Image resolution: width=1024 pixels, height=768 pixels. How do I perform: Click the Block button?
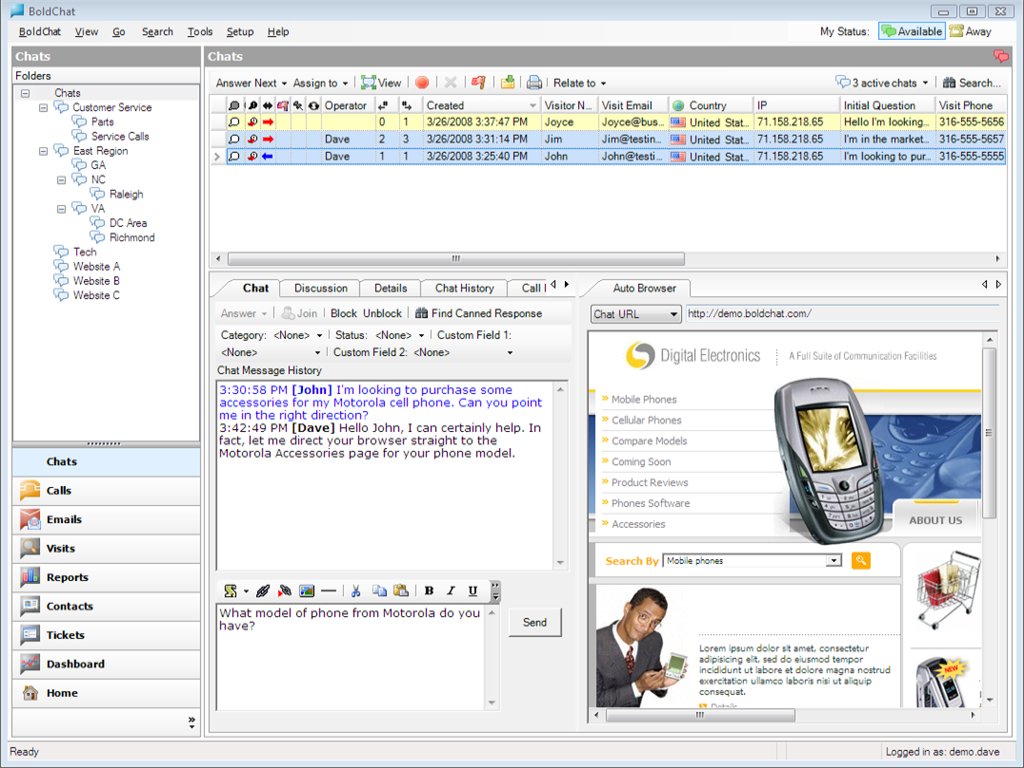coord(343,313)
